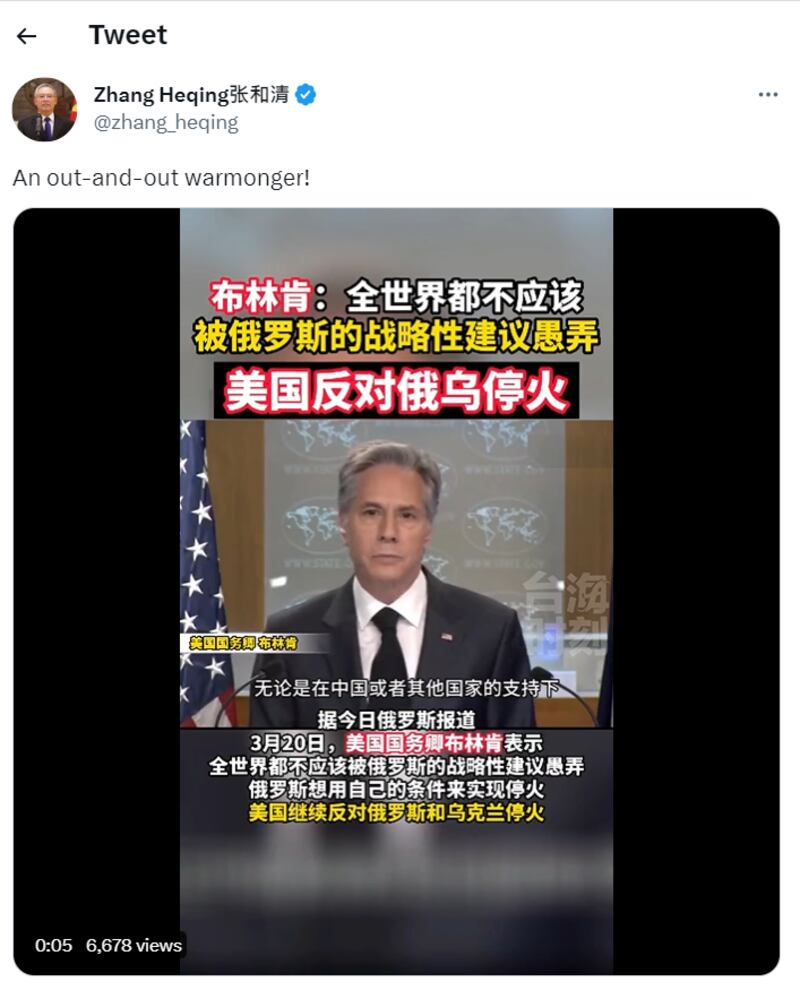
Task: Open Zhang Heqing's profile avatar
Action: click(44, 109)
